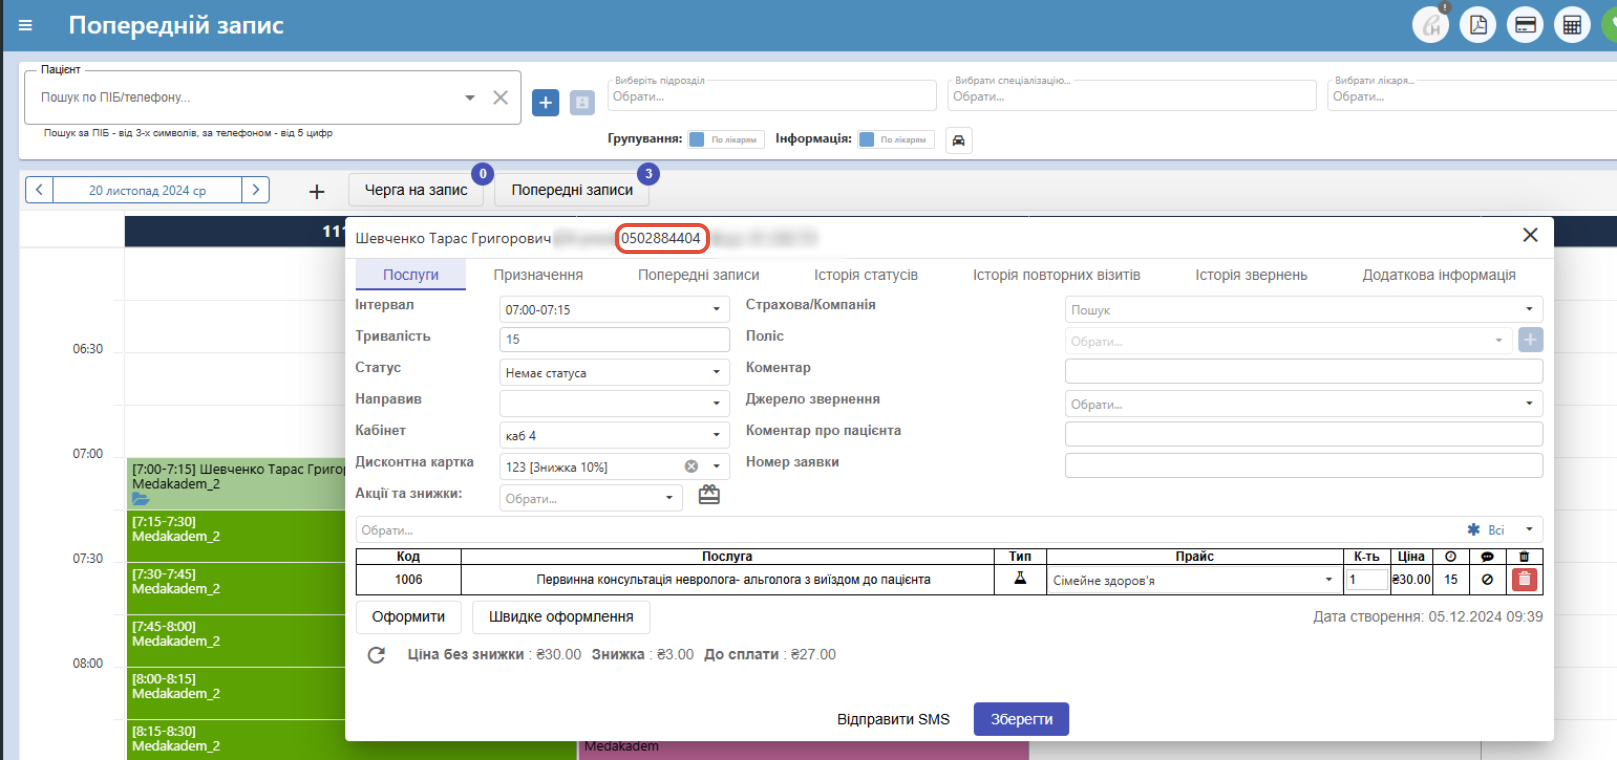Click the date 20 листопад 2024 ср

(147, 190)
